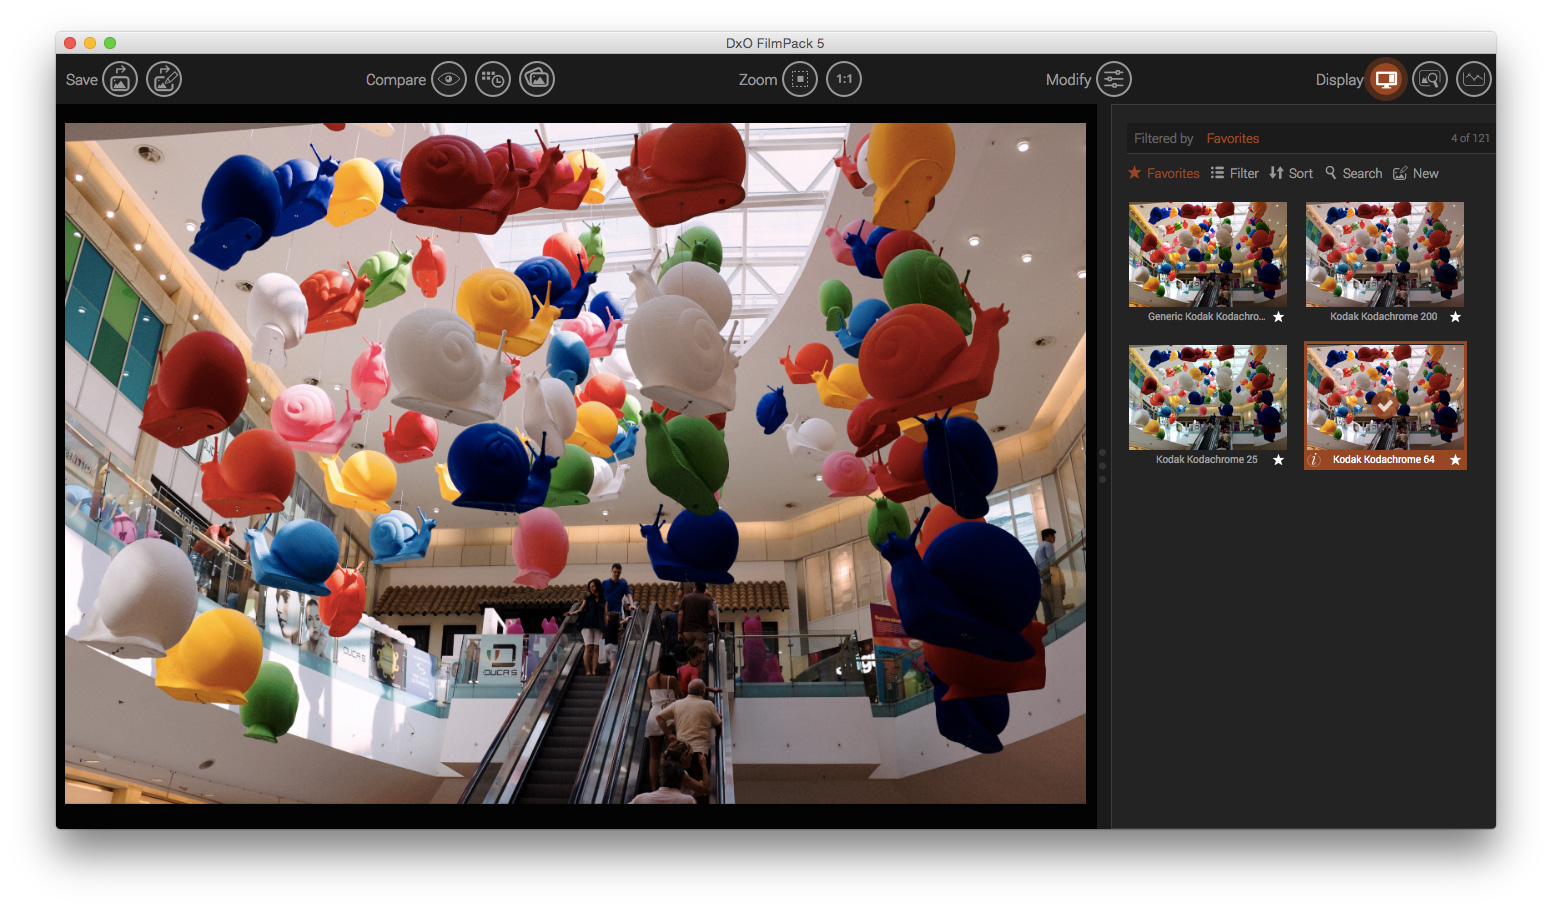
Task: Open the snapshots history icon in Compare
Action: 492,79
